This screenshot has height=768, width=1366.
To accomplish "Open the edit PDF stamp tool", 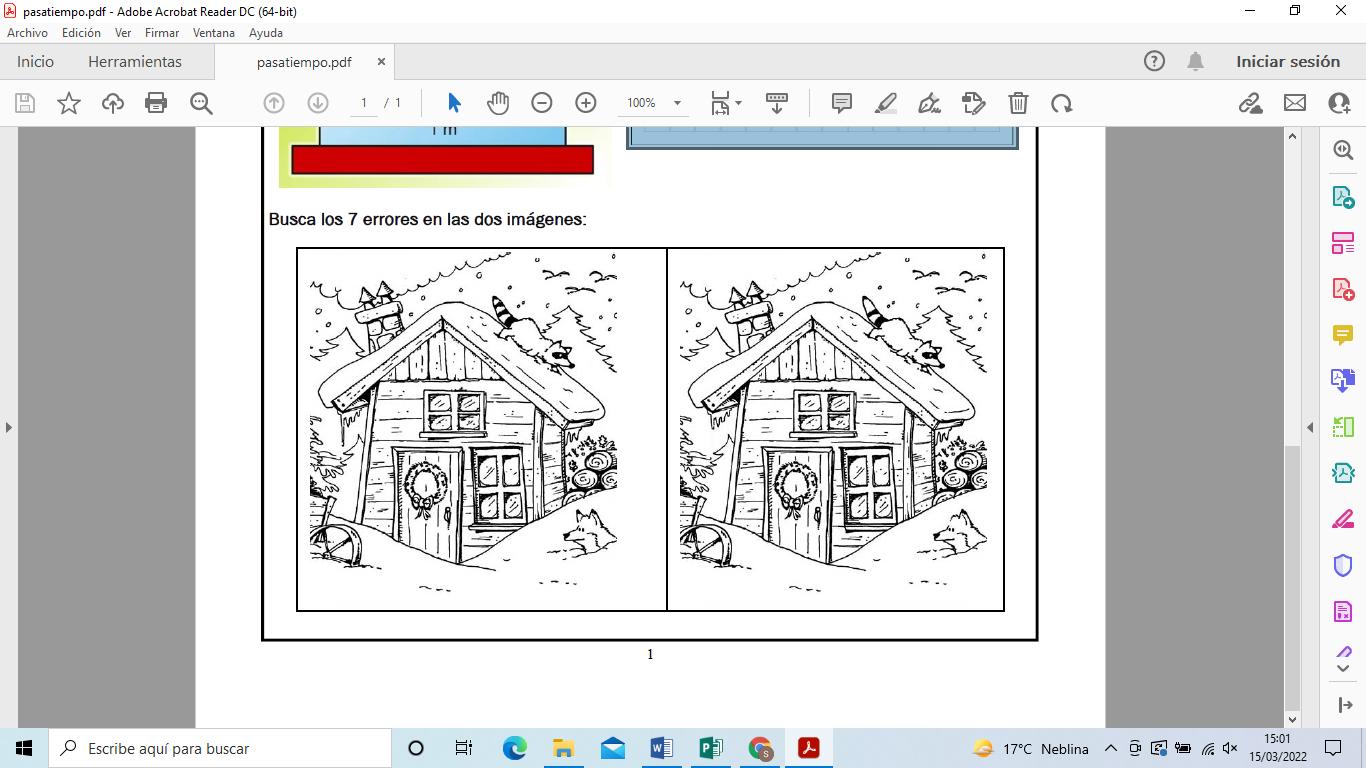I will pos(973,103).
